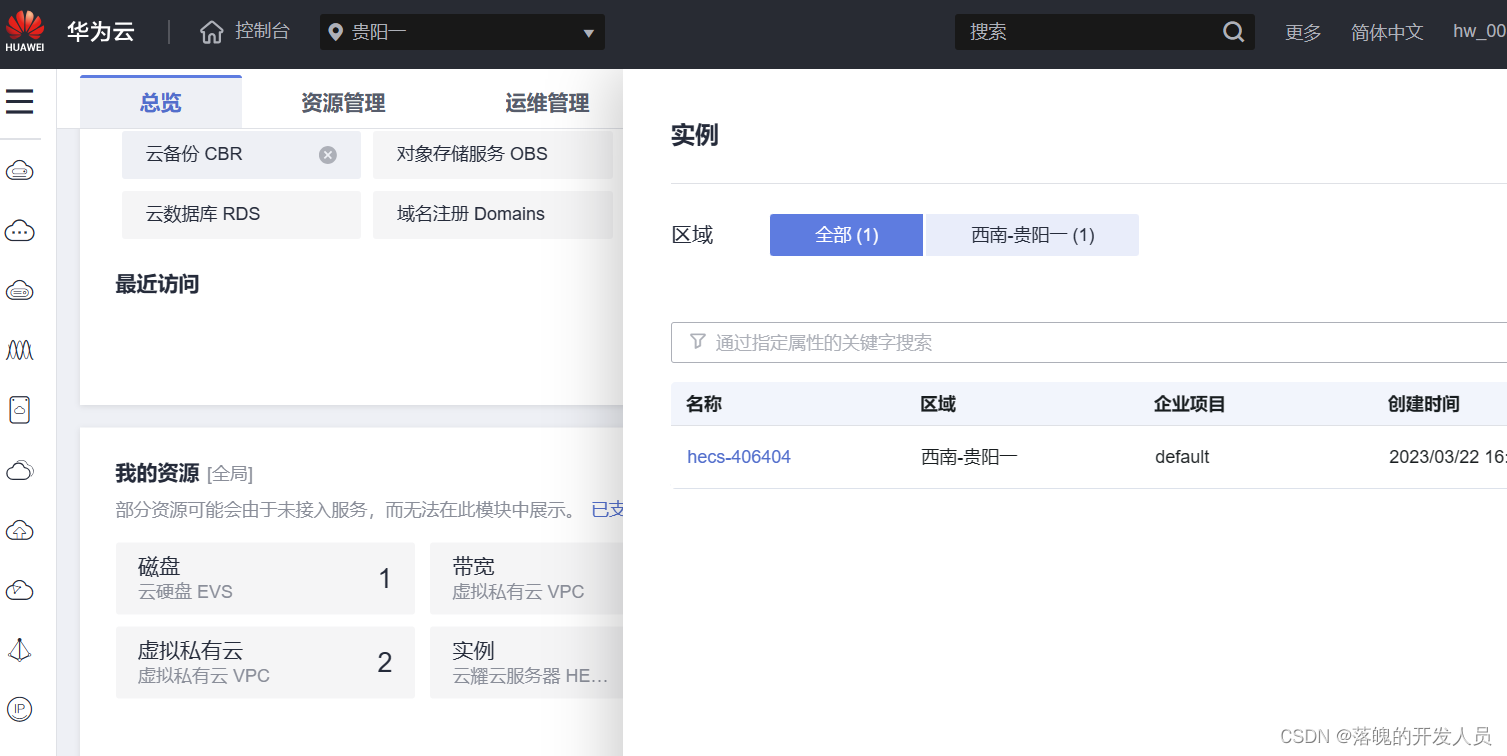Click the 实例 panel title

(x=695, y=135)
